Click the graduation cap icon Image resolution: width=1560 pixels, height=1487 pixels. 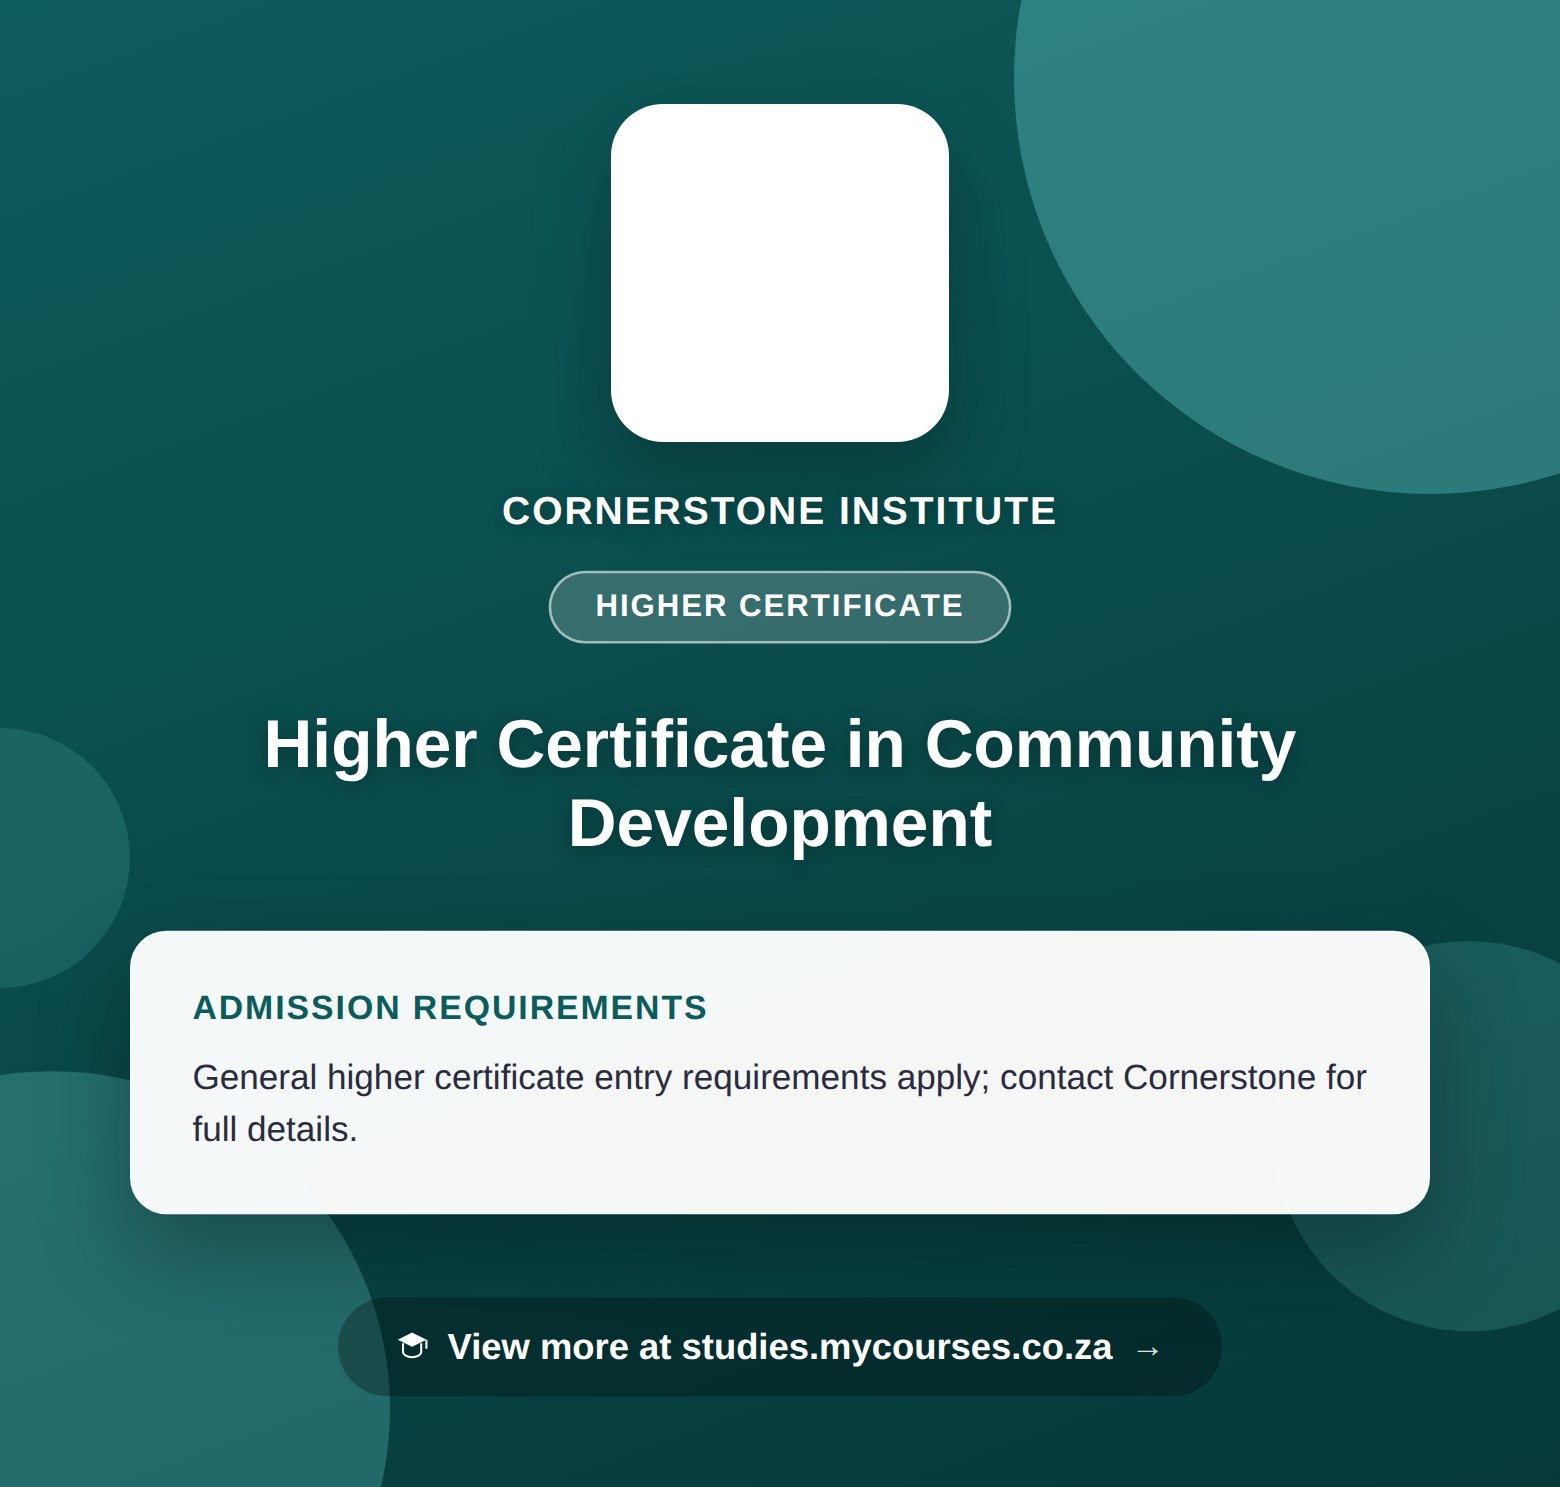pos(413,1346)
